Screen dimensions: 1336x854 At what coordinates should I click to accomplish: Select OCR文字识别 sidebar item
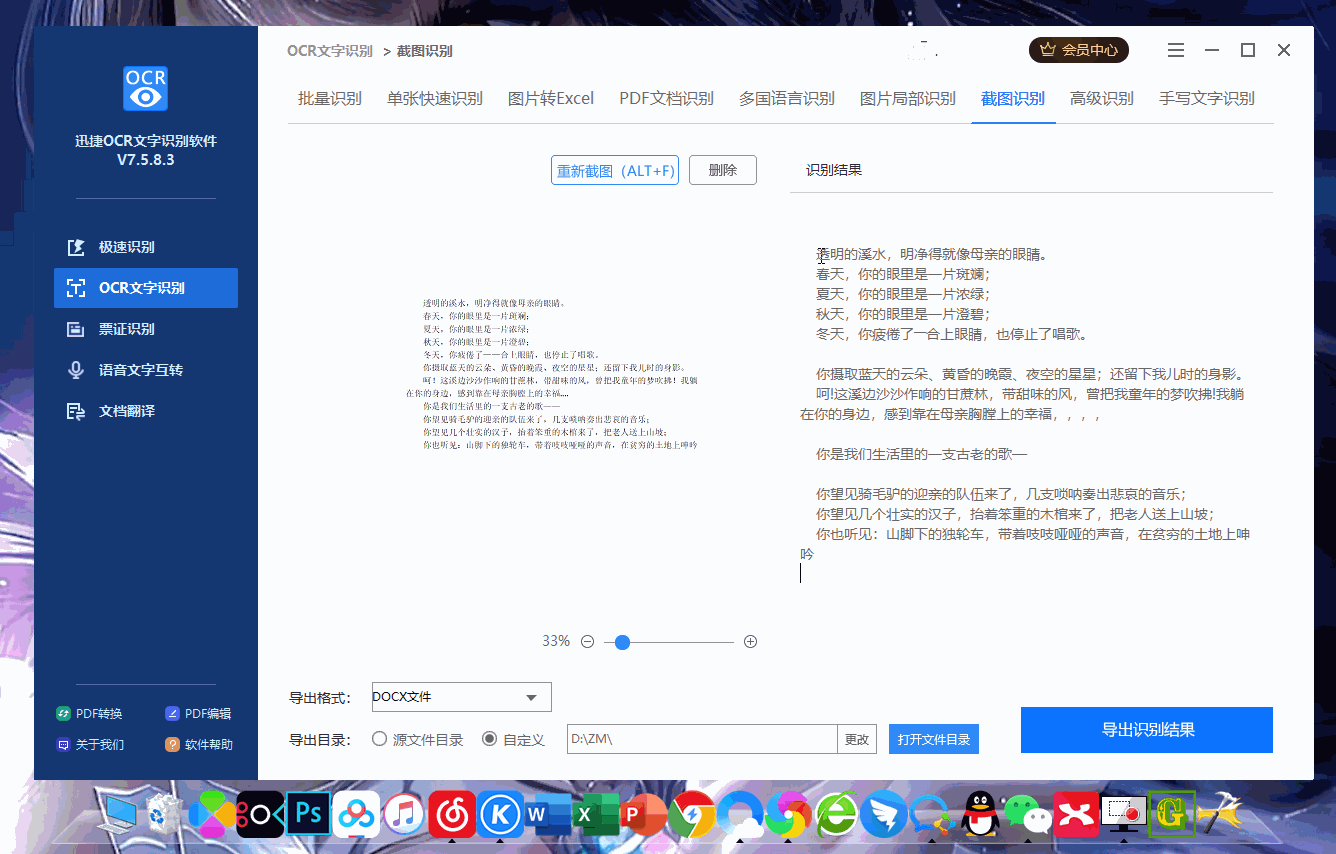click(x=146, y=288)
